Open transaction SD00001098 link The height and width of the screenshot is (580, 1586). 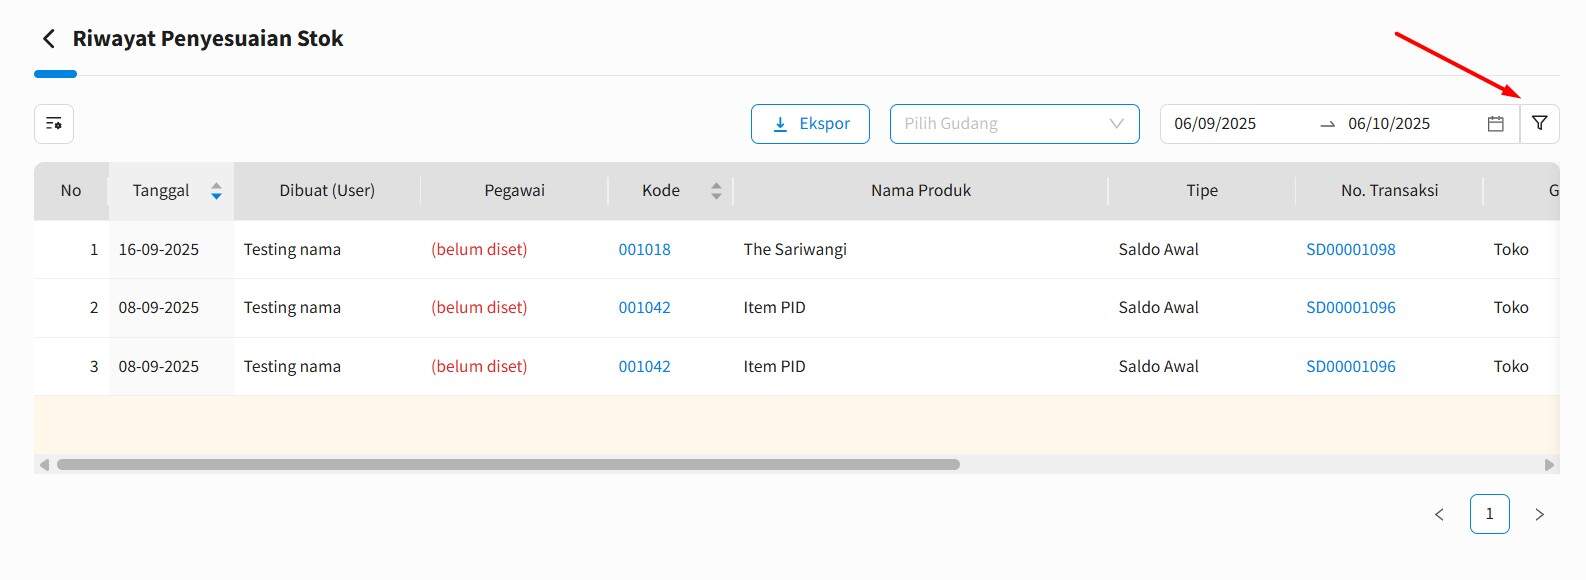[x=1350, y=250]
